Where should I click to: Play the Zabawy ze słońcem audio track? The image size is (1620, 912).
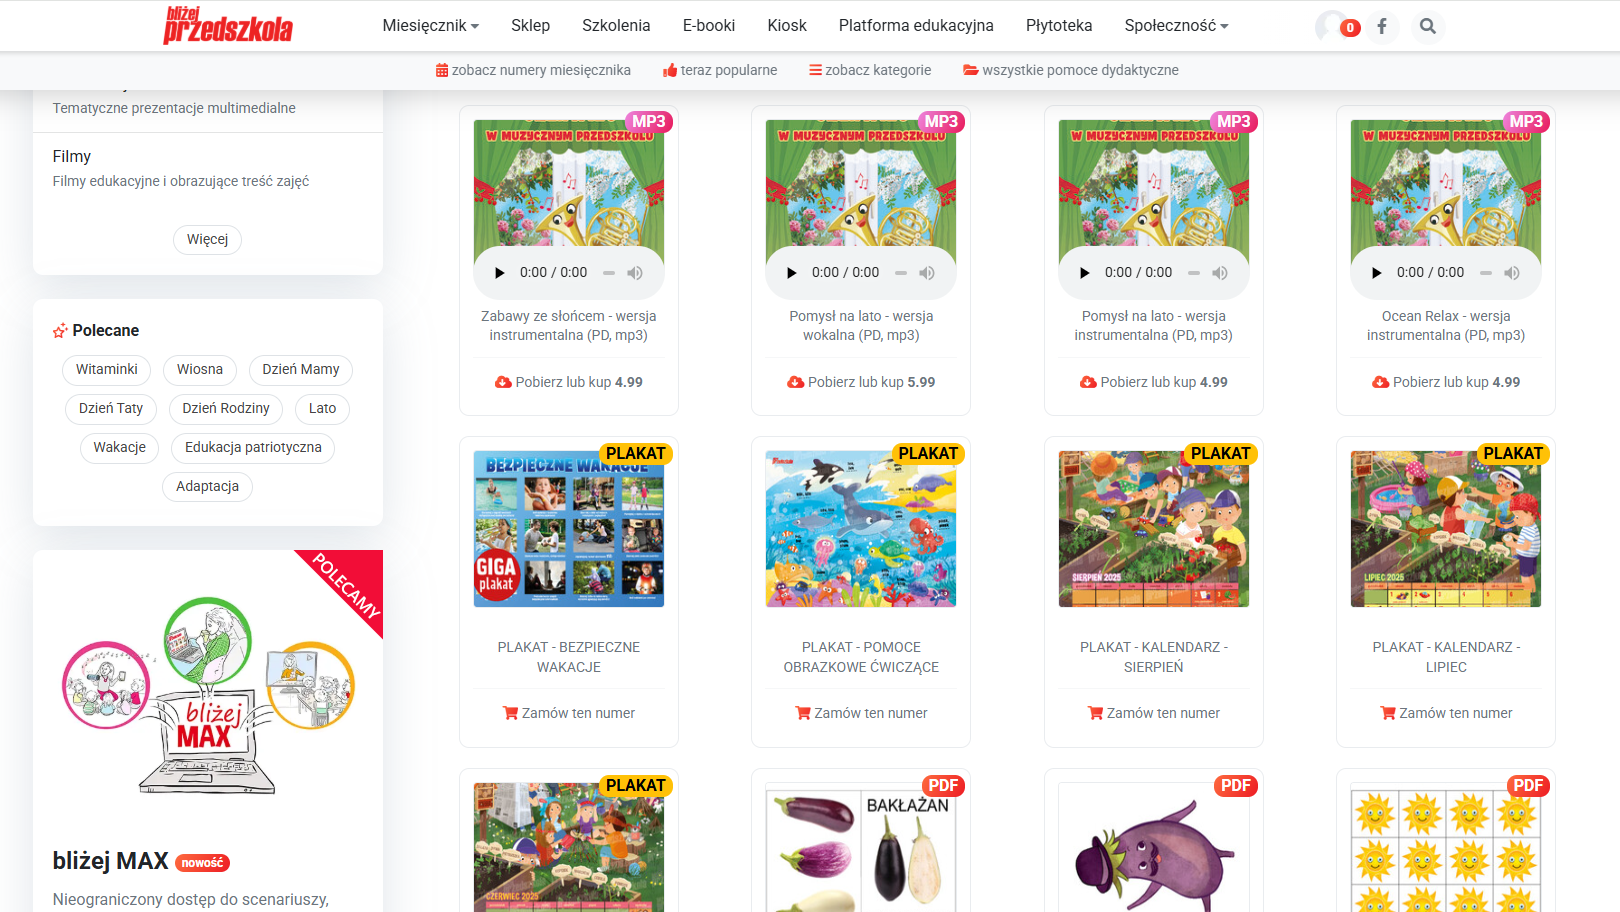tap(500, 272)
